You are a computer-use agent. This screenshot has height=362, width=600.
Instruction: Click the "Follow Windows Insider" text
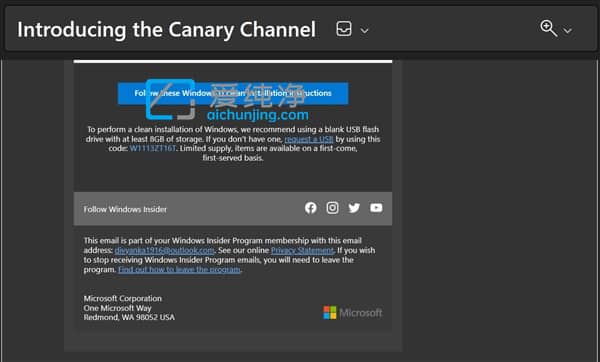[125, 209]
